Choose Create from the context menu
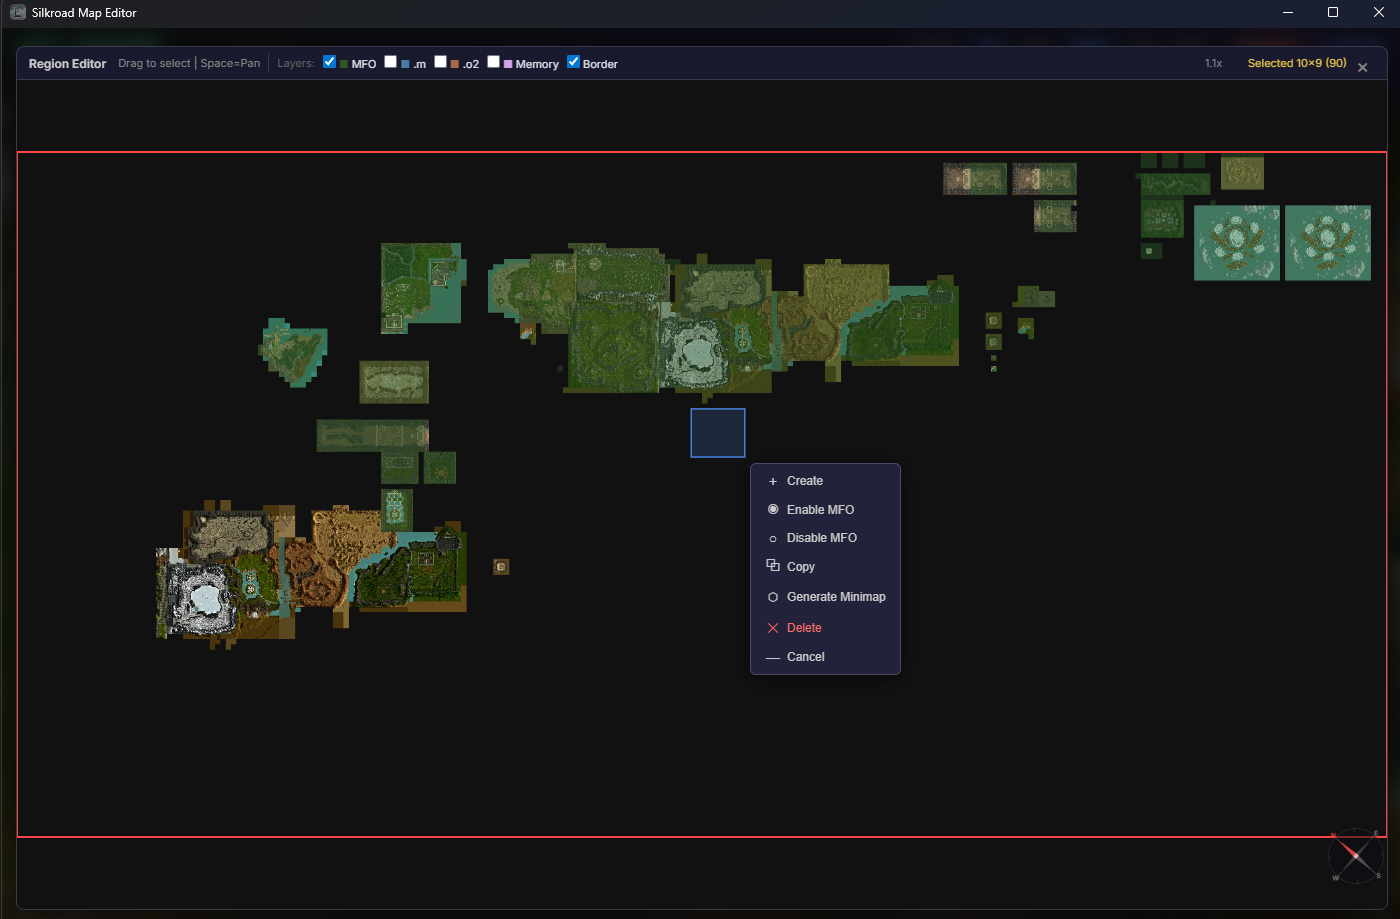 (x=825, y=481)
